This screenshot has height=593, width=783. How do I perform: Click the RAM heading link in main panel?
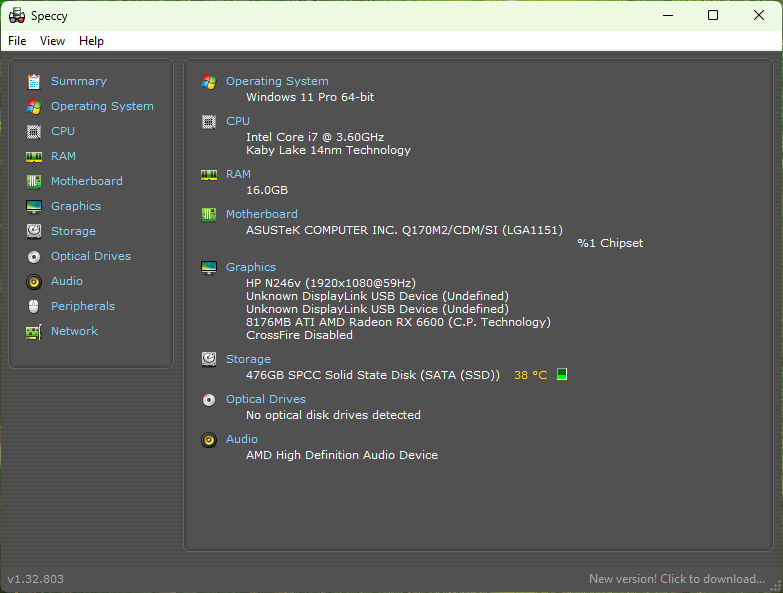point(238,174)
